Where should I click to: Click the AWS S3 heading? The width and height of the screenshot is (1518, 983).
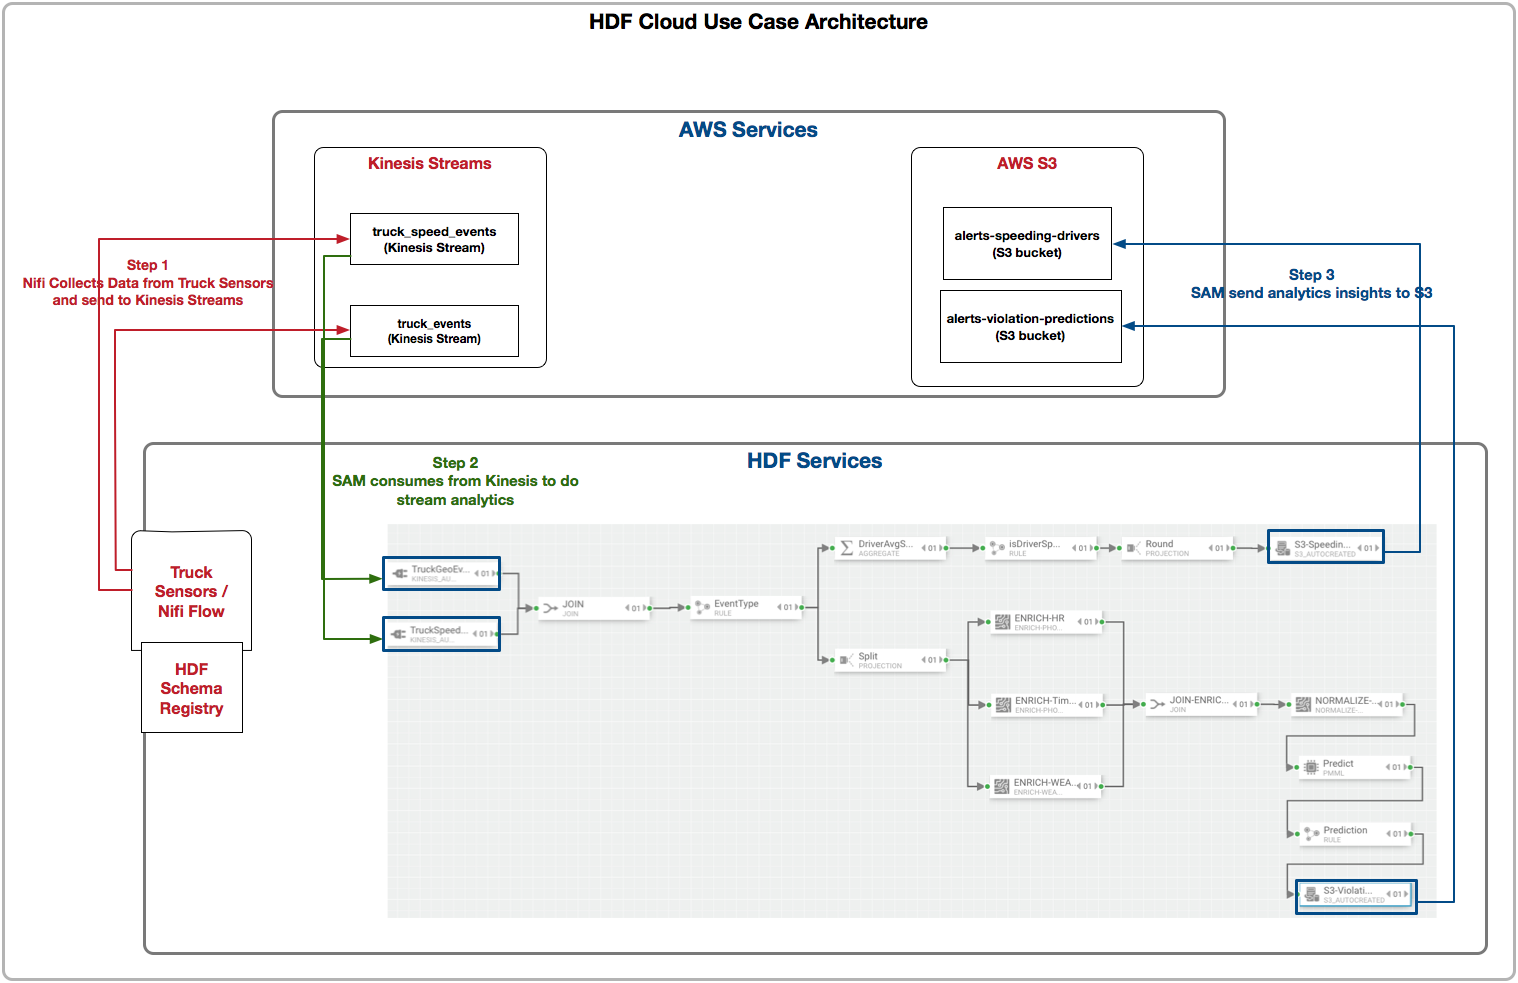pyautogui.click(x=1027, y=164)
